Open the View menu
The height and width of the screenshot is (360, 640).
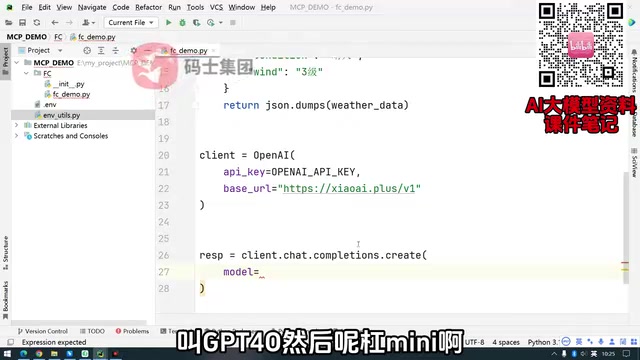(64, 7)
